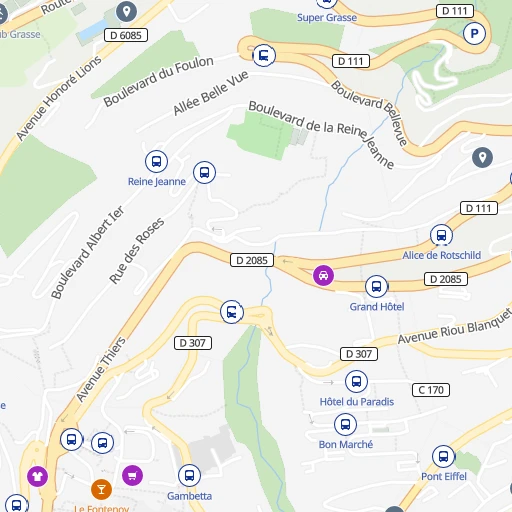The image size is (512, 512).
Task: Click the location pin below Boulevard Bellevue
Action: (x=482, y=157)
